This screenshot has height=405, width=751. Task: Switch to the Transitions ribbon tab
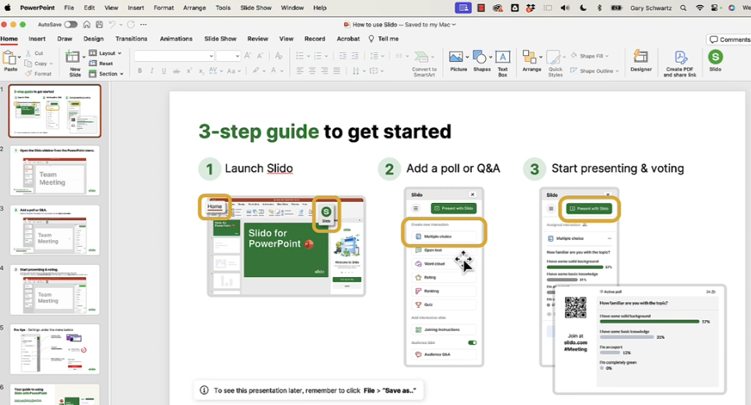[x=131, y=39]
